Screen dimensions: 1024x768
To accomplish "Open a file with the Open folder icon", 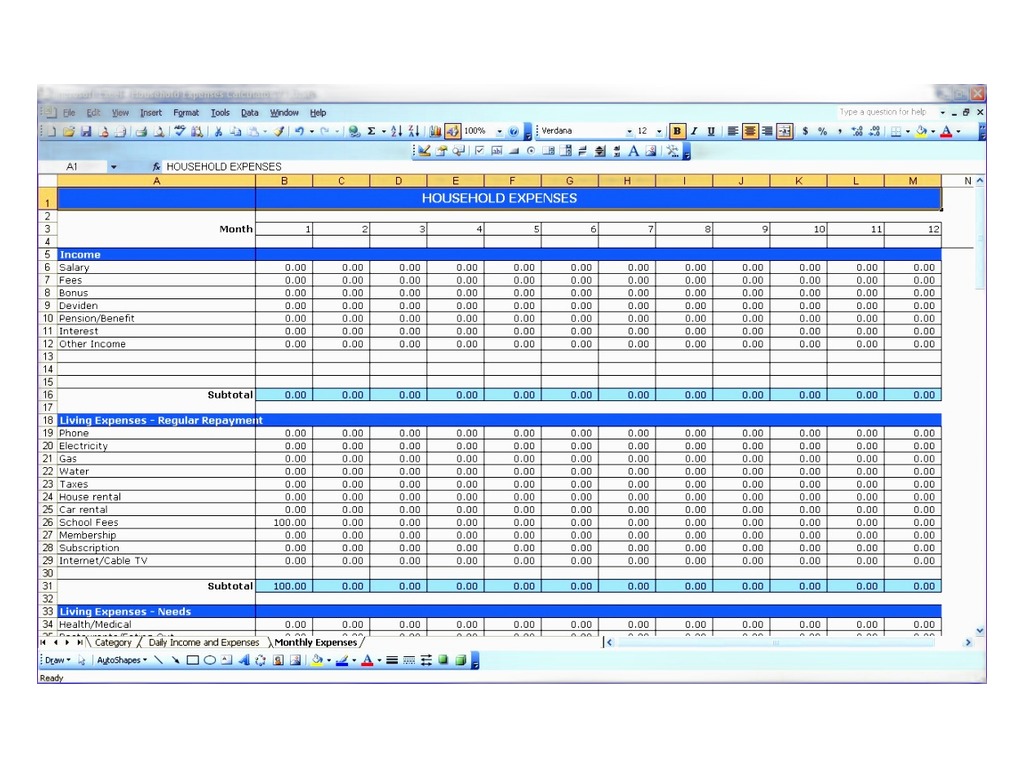I will [x=69, y=131].
